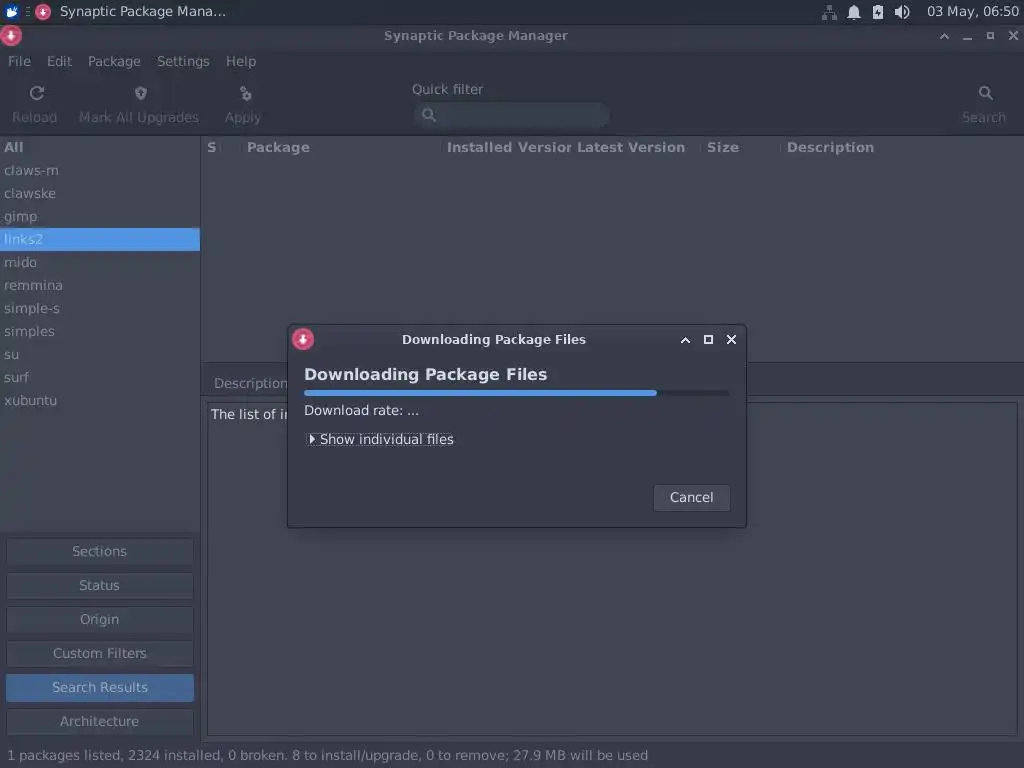The width and height of the screenshot is (1024, 768).
Task: Select surf in the search list
Action: [x=100, y=377]
